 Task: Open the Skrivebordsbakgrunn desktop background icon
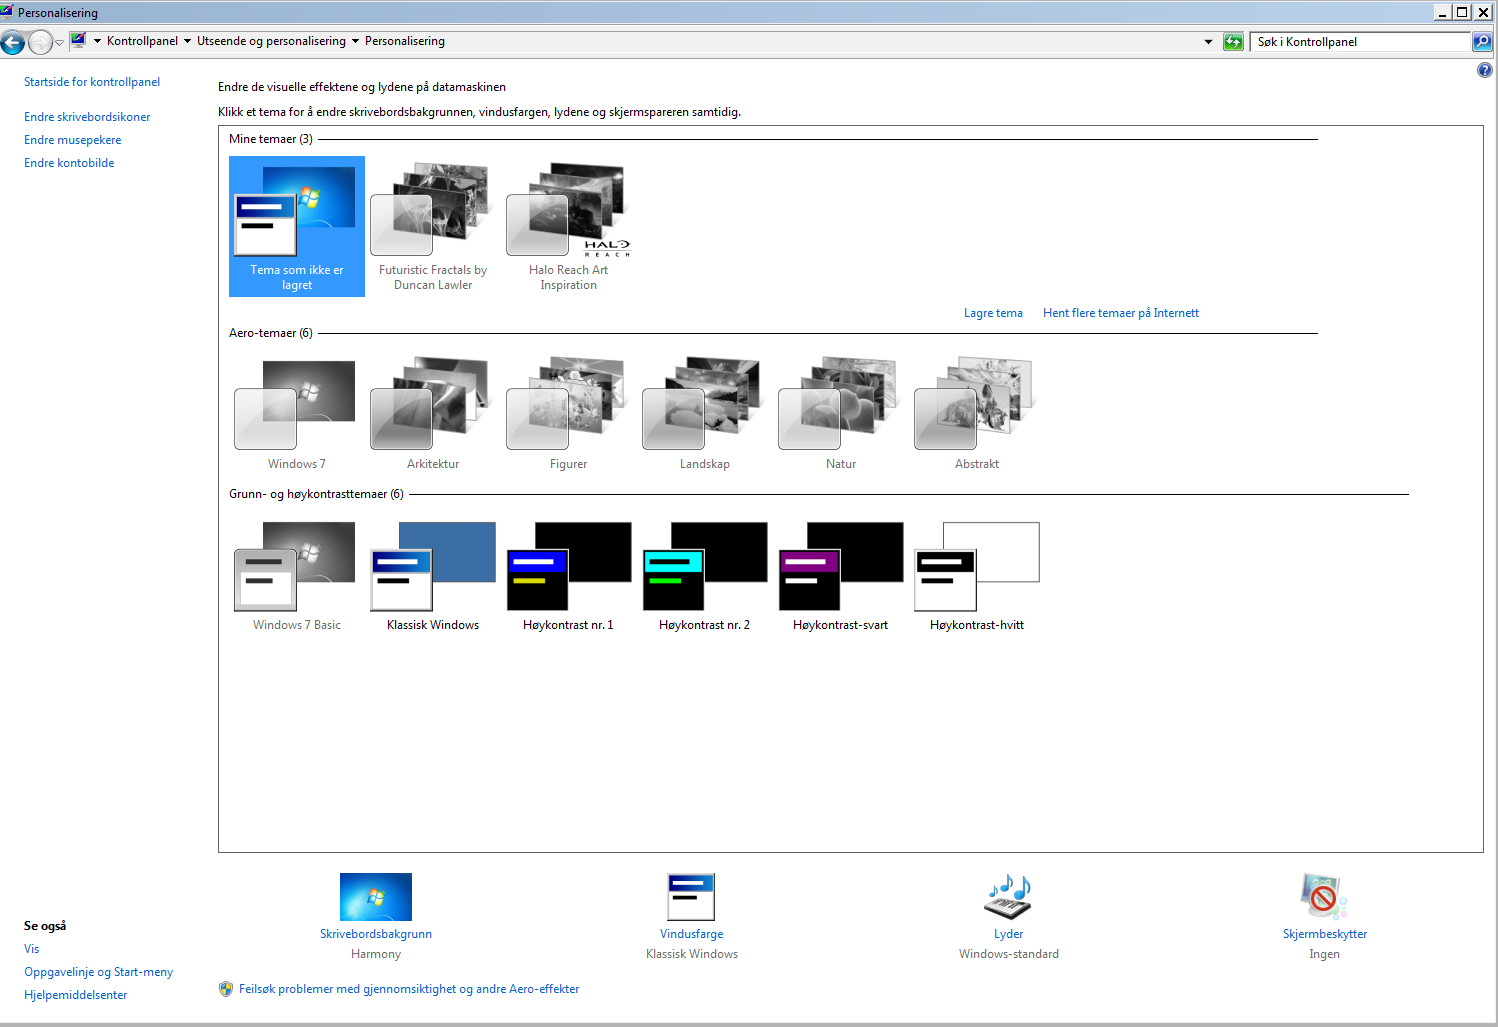click(376, 897)
